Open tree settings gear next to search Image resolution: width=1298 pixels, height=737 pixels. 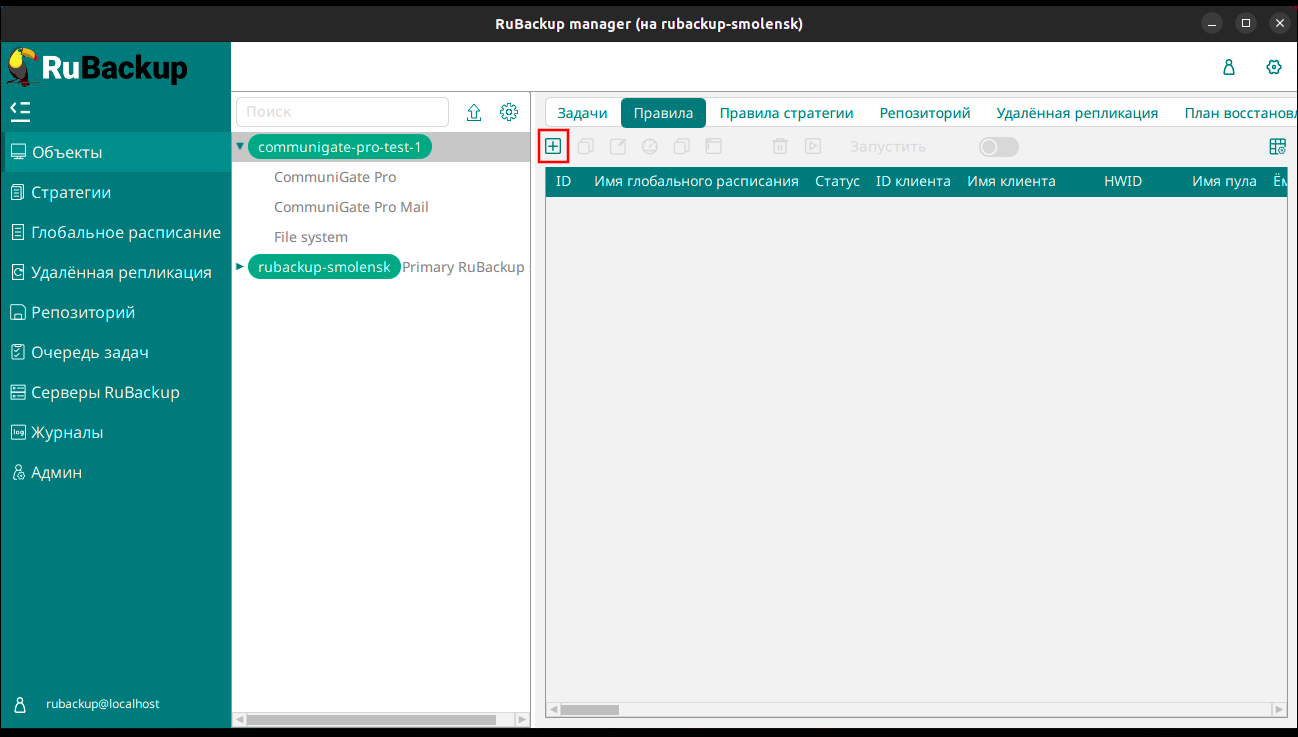[509, 112]
